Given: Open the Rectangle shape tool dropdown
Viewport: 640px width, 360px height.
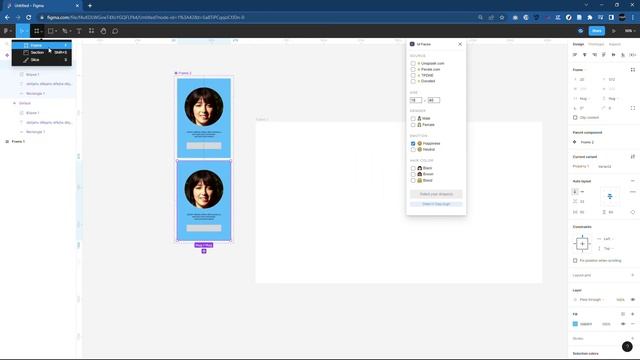Looking at the screenshot, I should 55,31.
